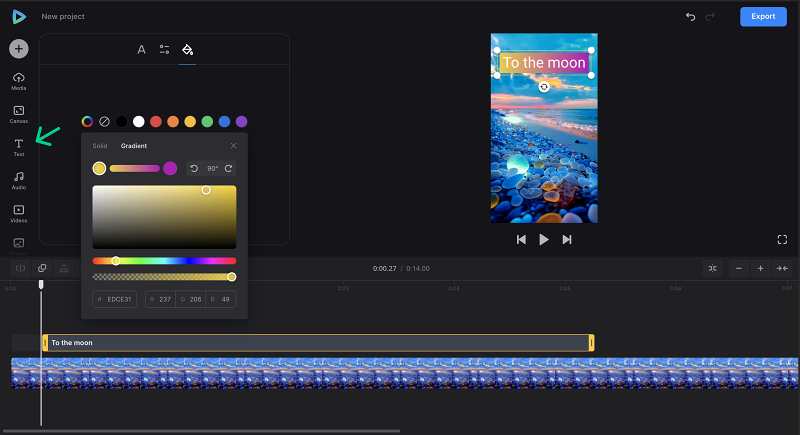Viewport: 800px width, 435px height.
Task: Open the Videos library panel
Action: pyautogui.click(x=19, y=213)
